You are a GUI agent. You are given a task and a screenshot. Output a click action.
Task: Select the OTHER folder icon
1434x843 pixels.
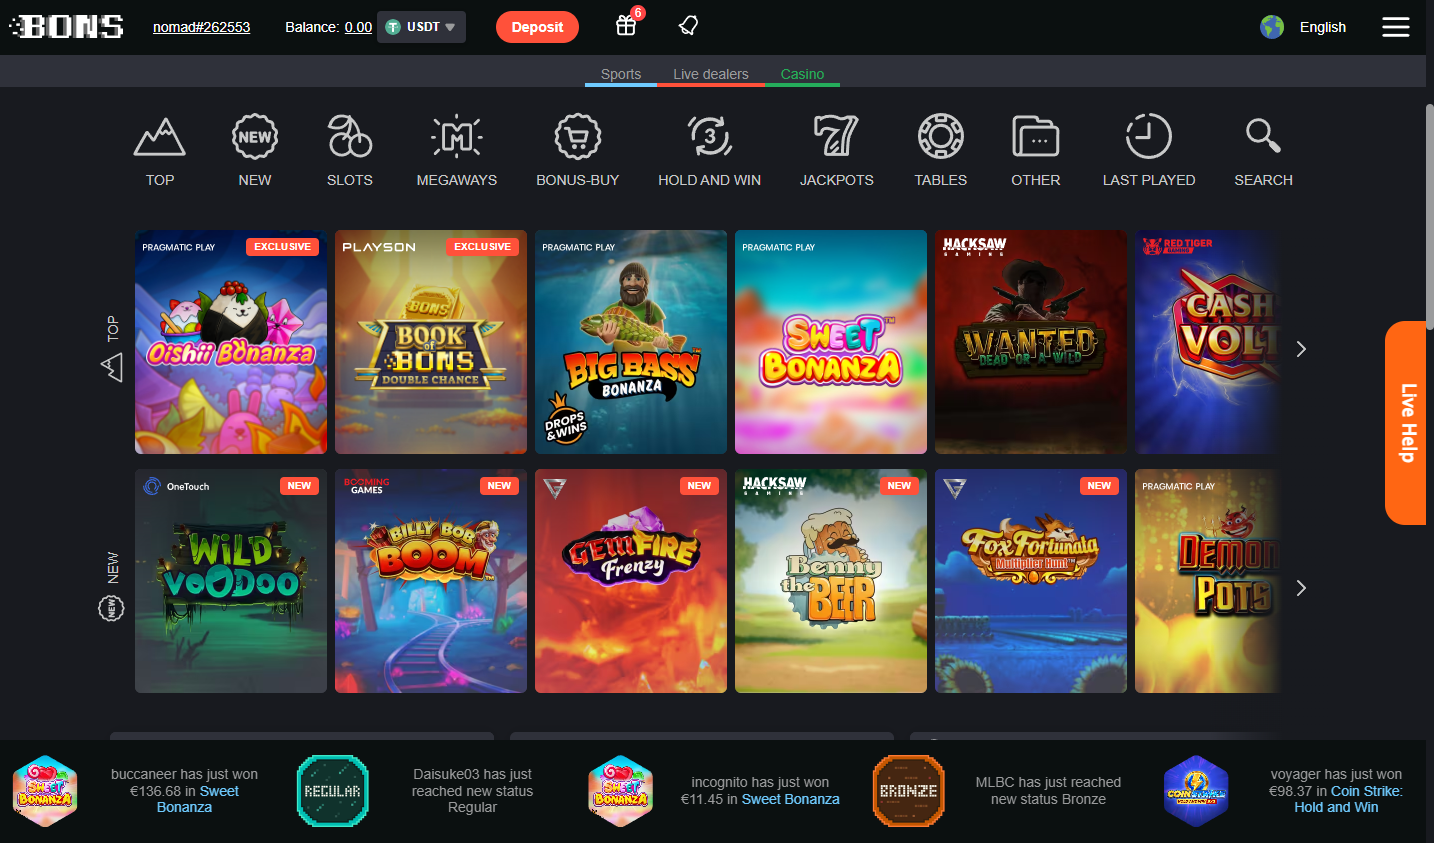1036,137
